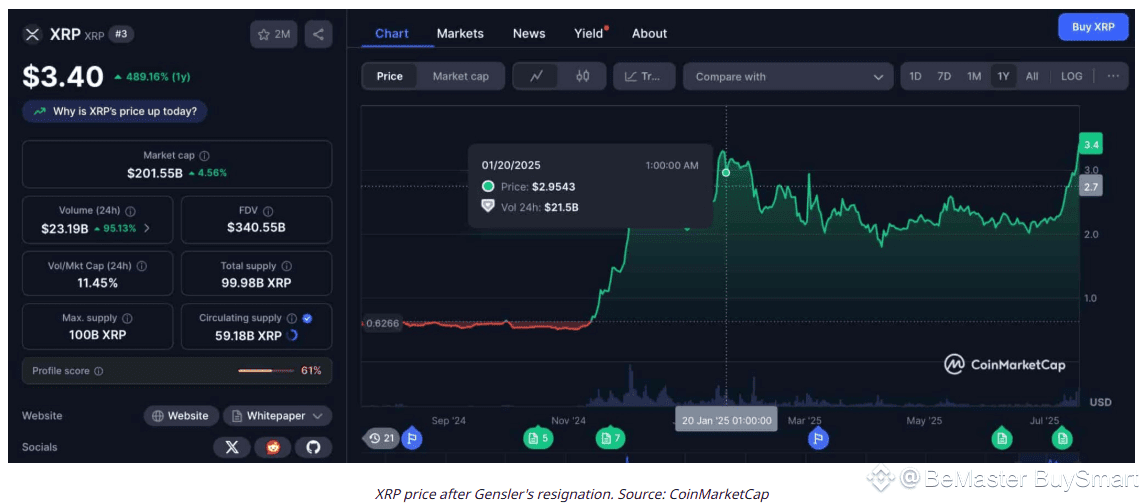Screen dimensions: 1146x503
Task: Click the green document marker near June '25
Action: coord(1001,438)
